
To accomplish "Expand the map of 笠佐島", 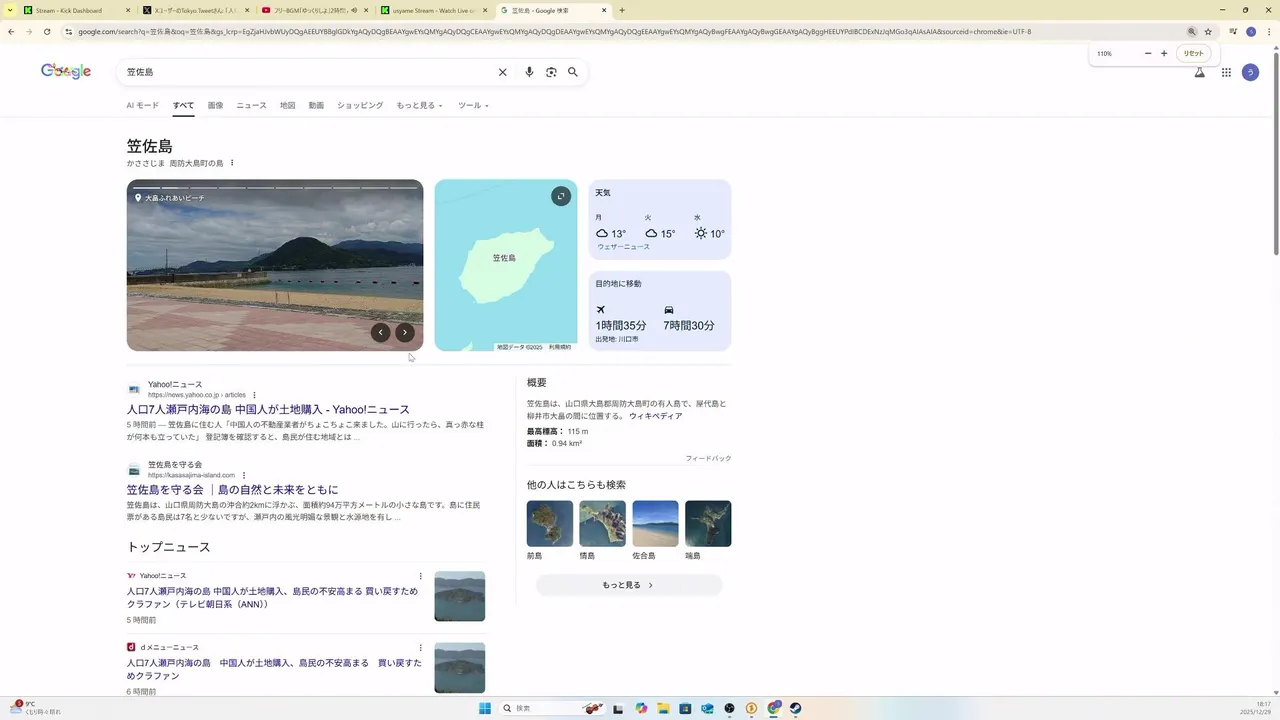I will coord(561,196).
